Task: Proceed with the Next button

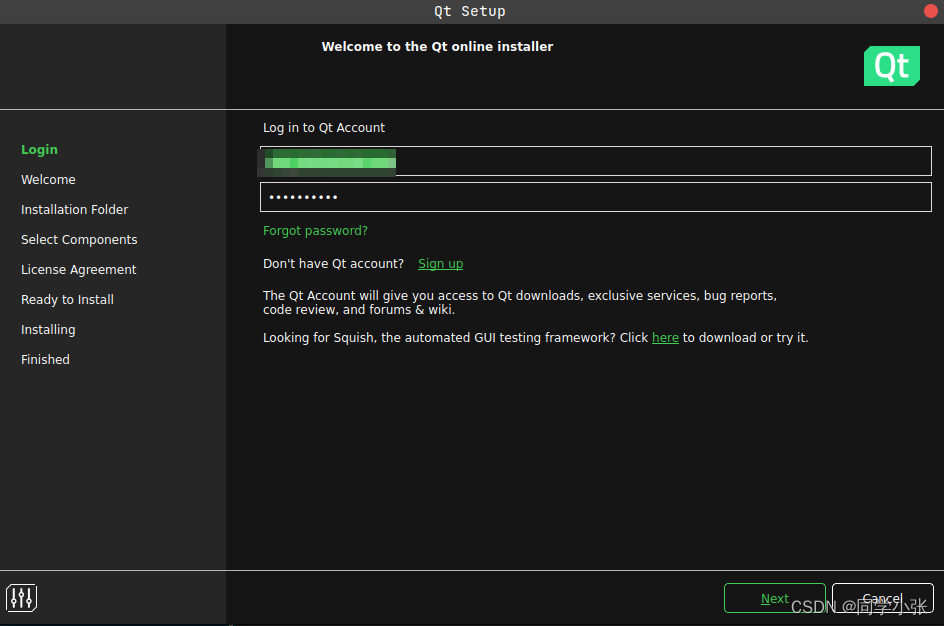Action: coord(774,598)
